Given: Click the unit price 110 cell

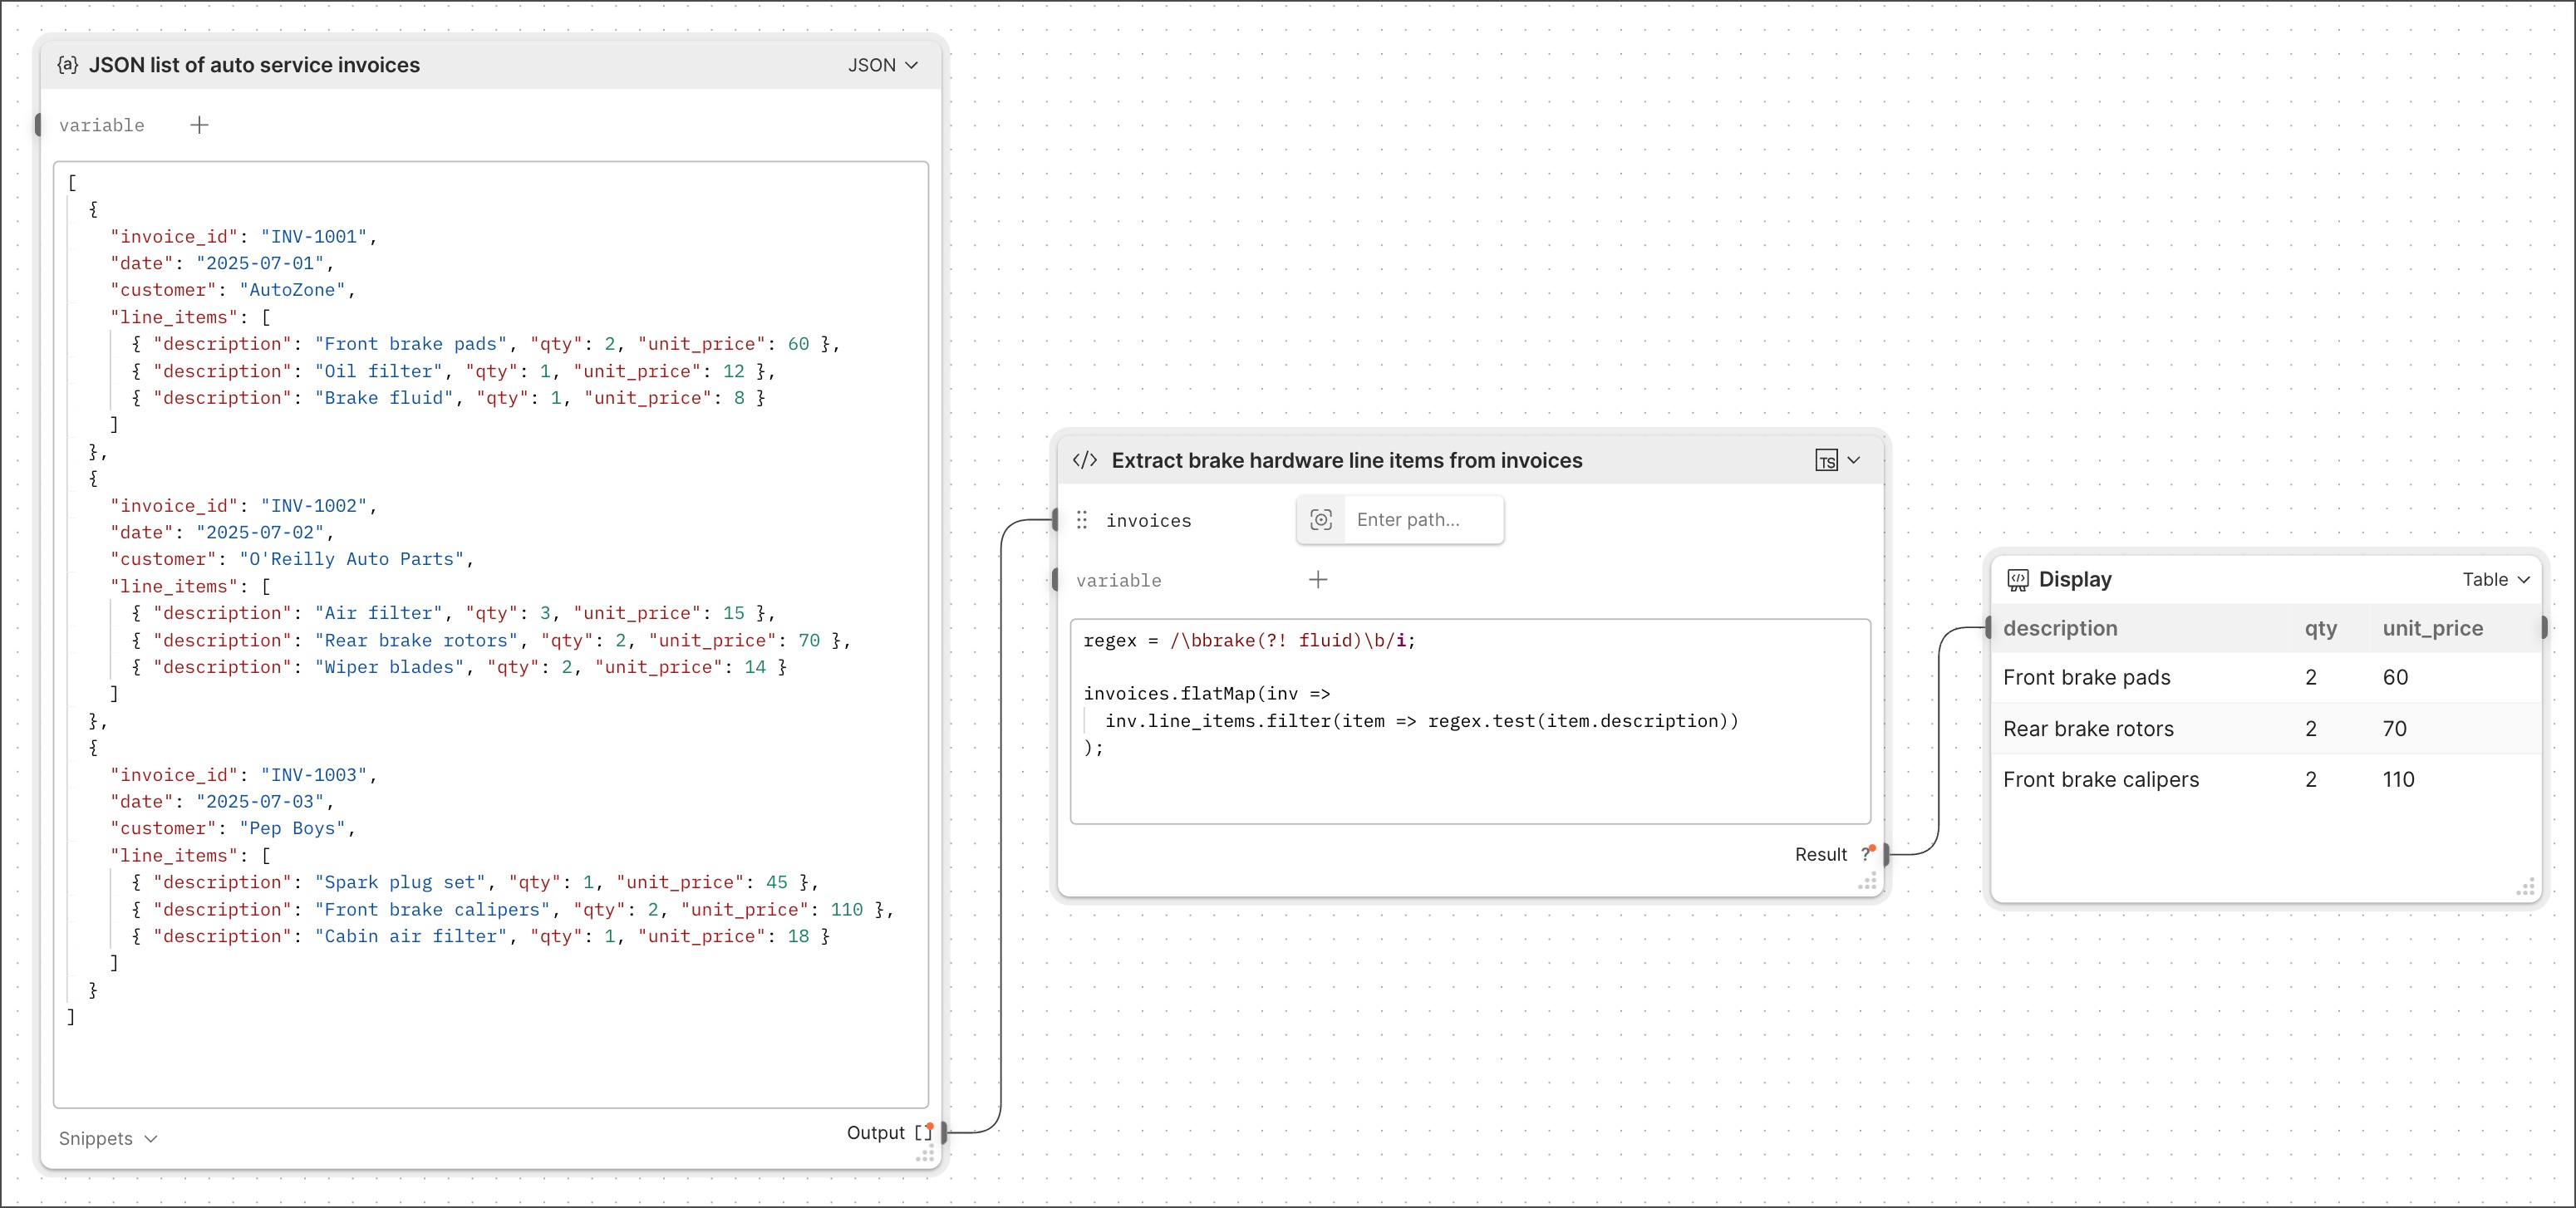Looking at the screenshot, I should point(2398,780).
